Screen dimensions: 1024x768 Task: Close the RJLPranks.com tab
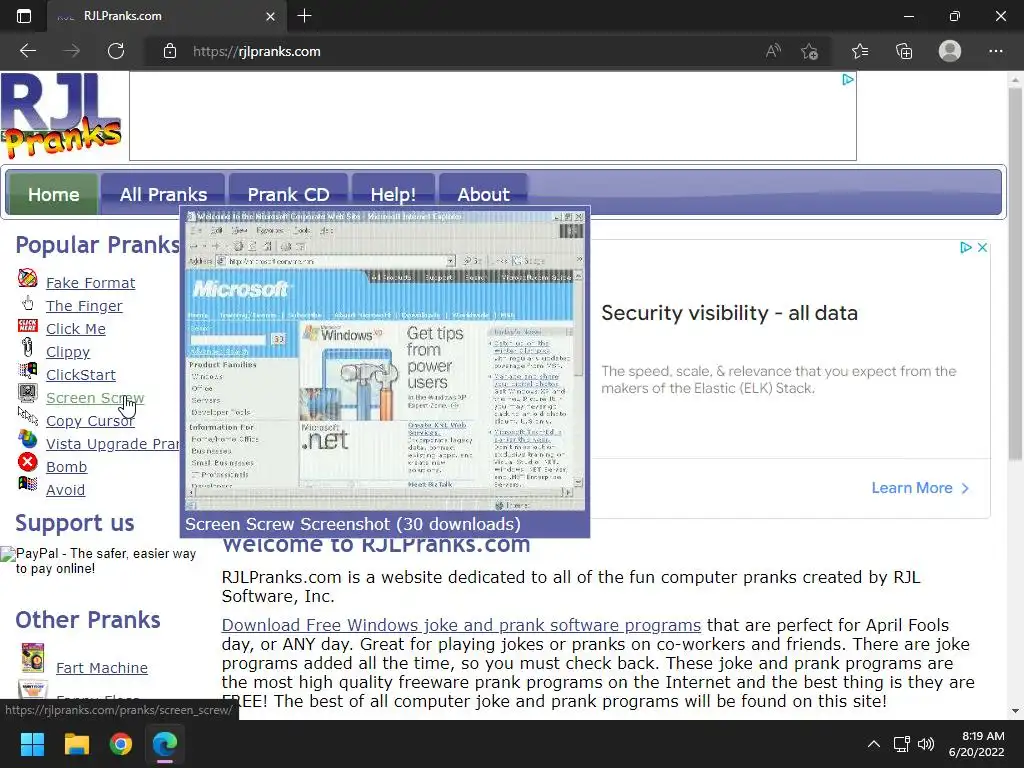pyautogui.click(x=270, y=16)
